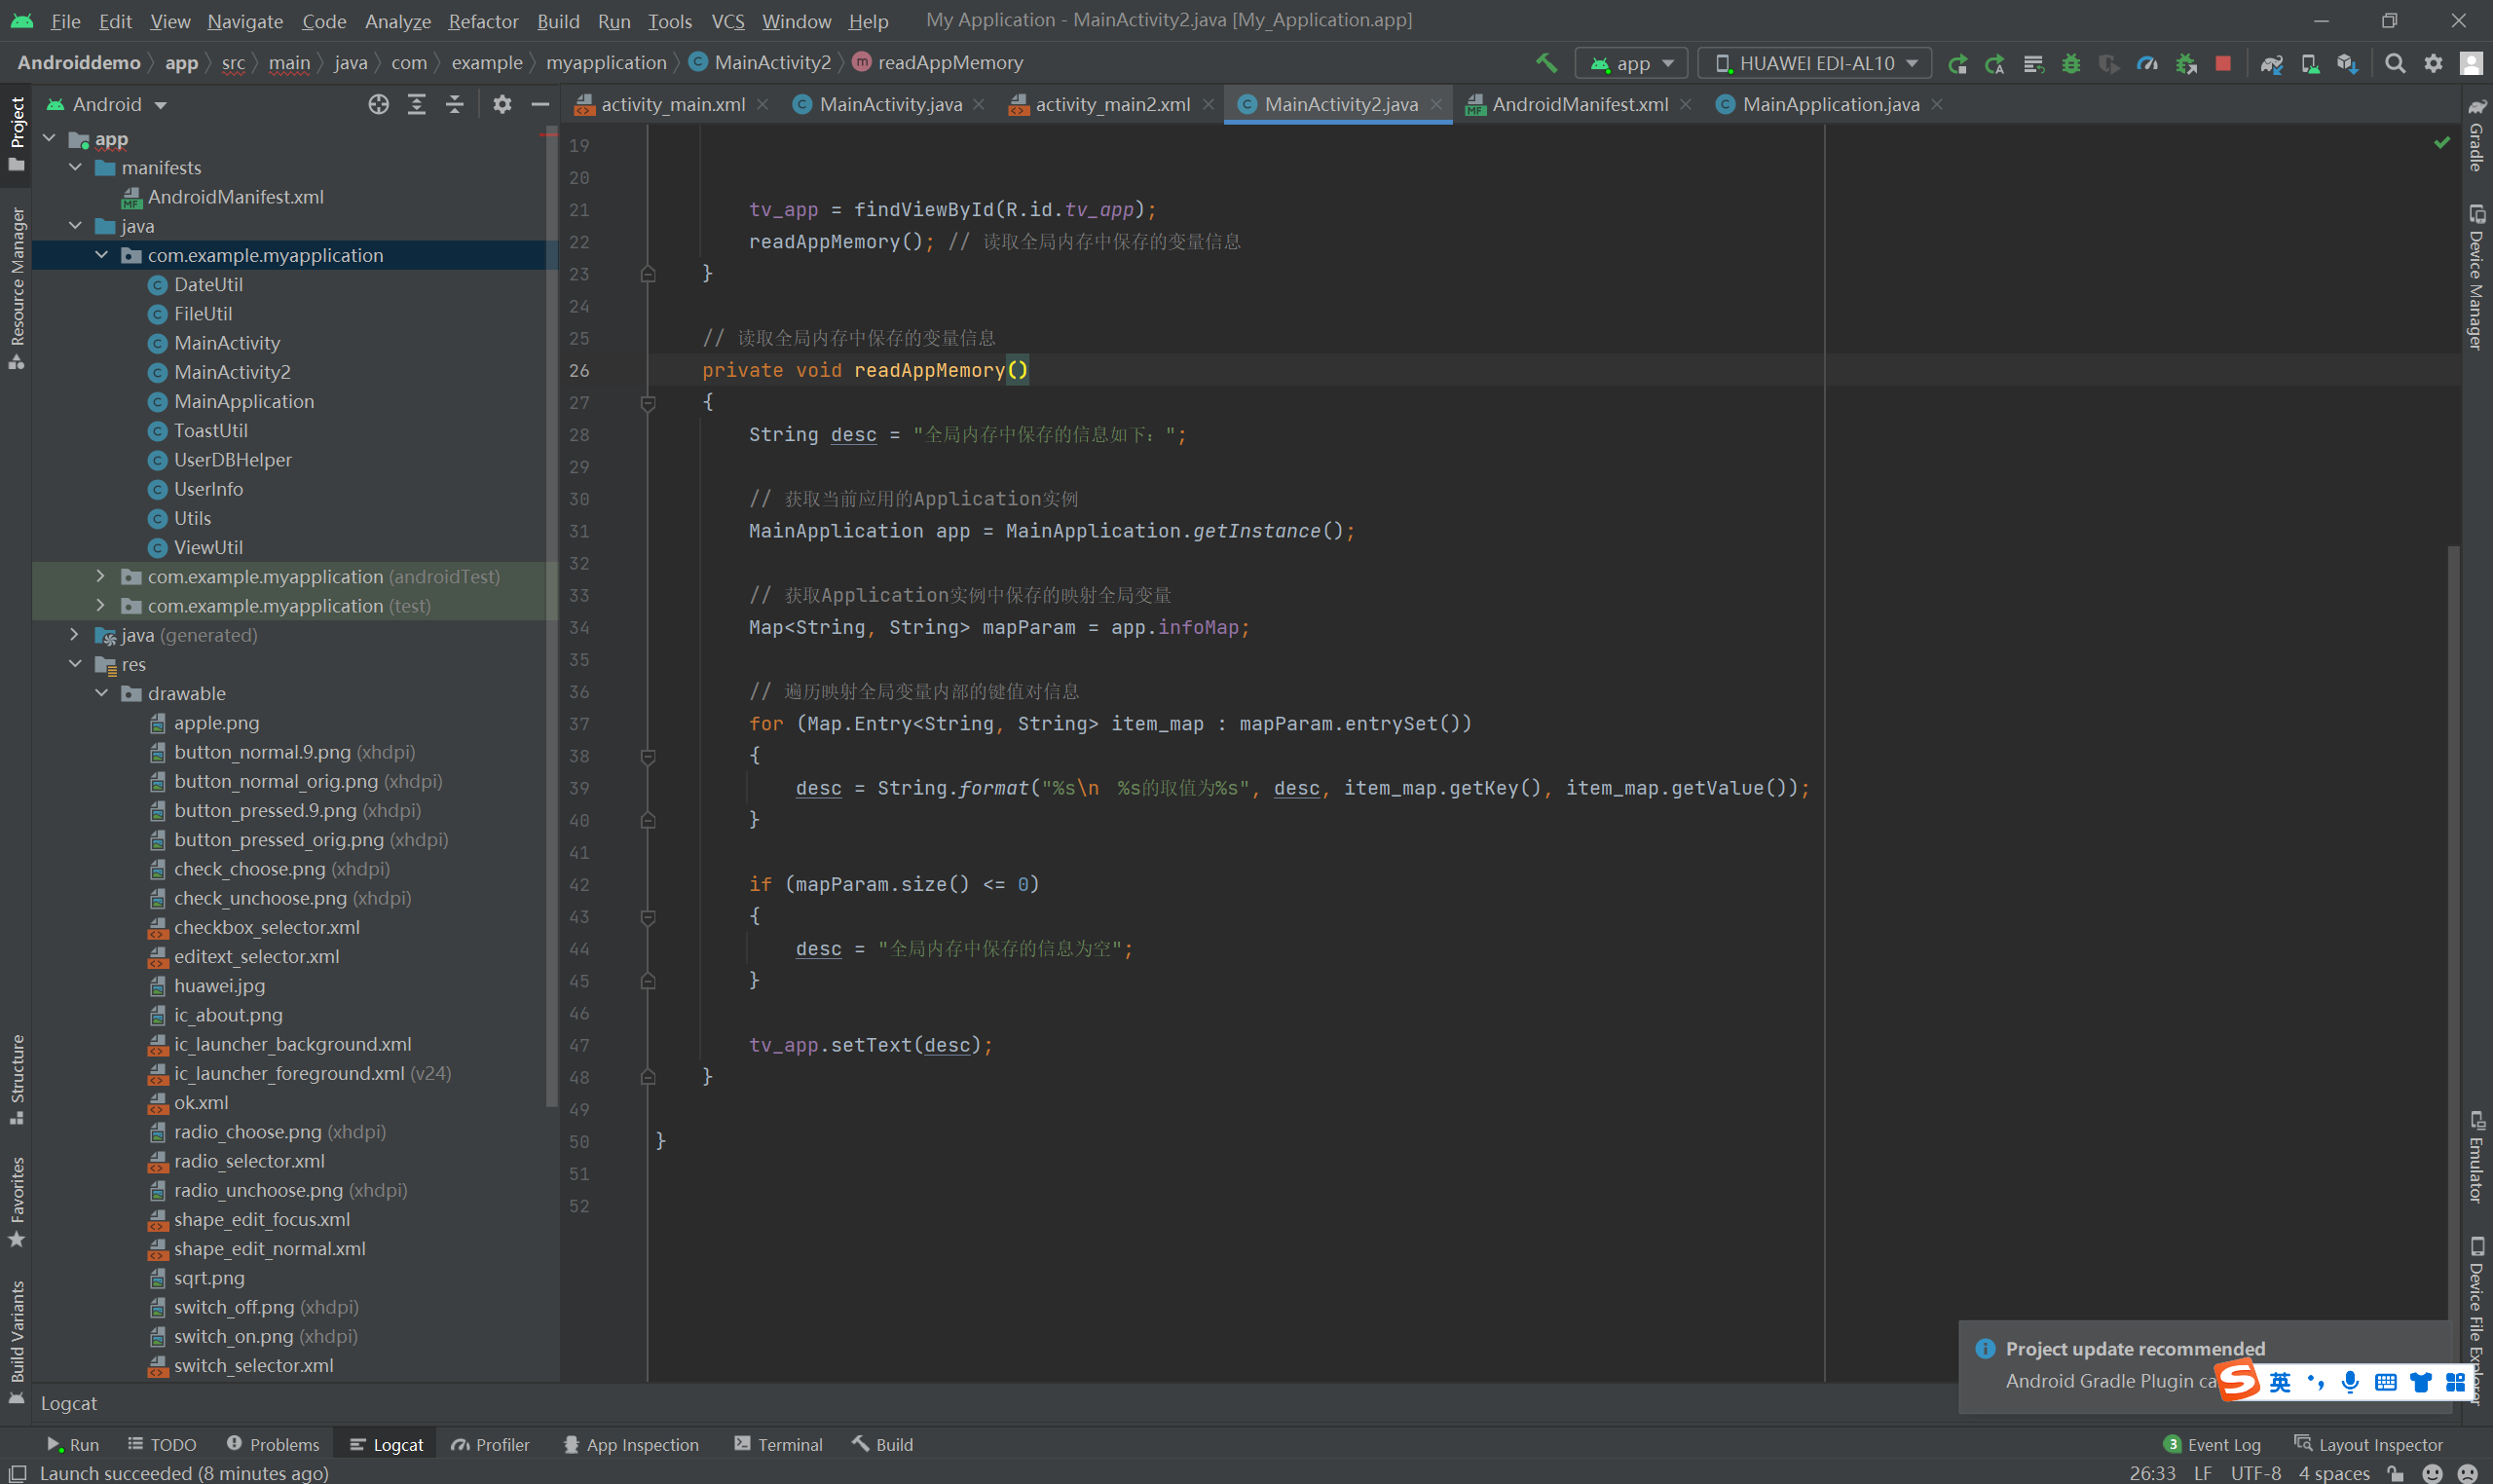
Task: Open the Event Log button
Action: point(2212,1444)
